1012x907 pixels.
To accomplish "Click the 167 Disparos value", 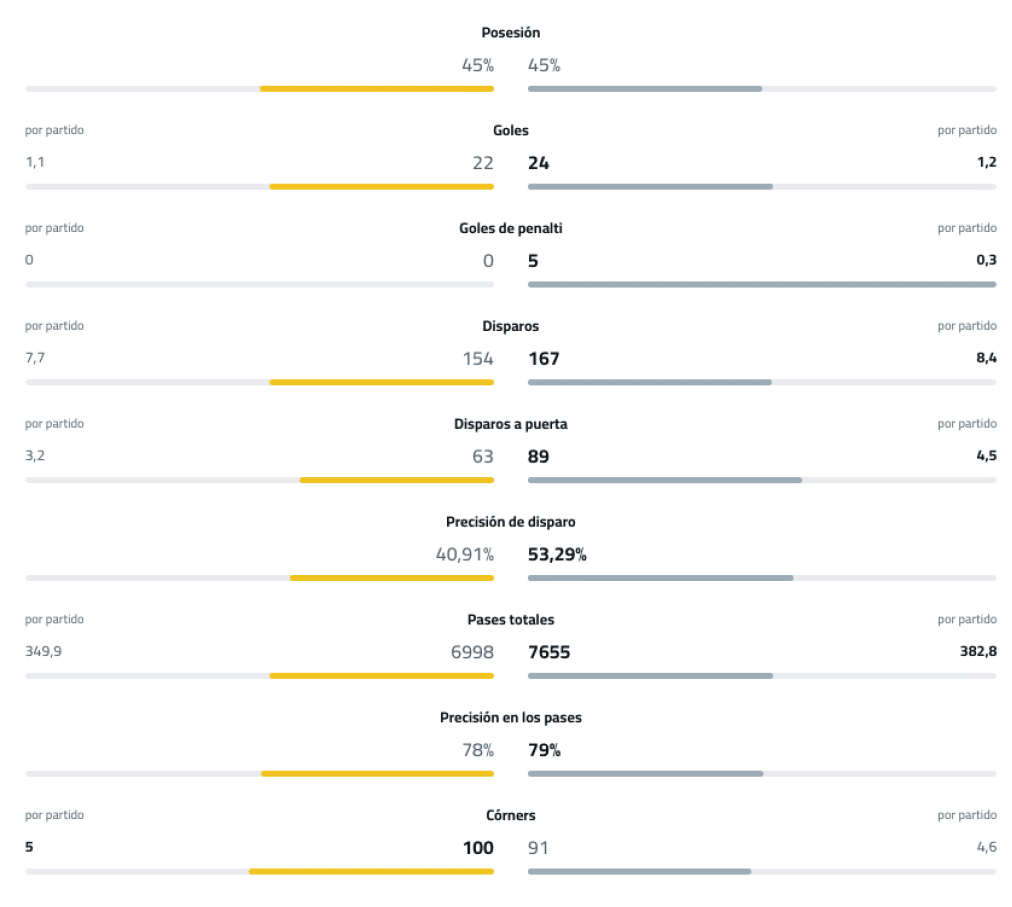I will point(543,358).
